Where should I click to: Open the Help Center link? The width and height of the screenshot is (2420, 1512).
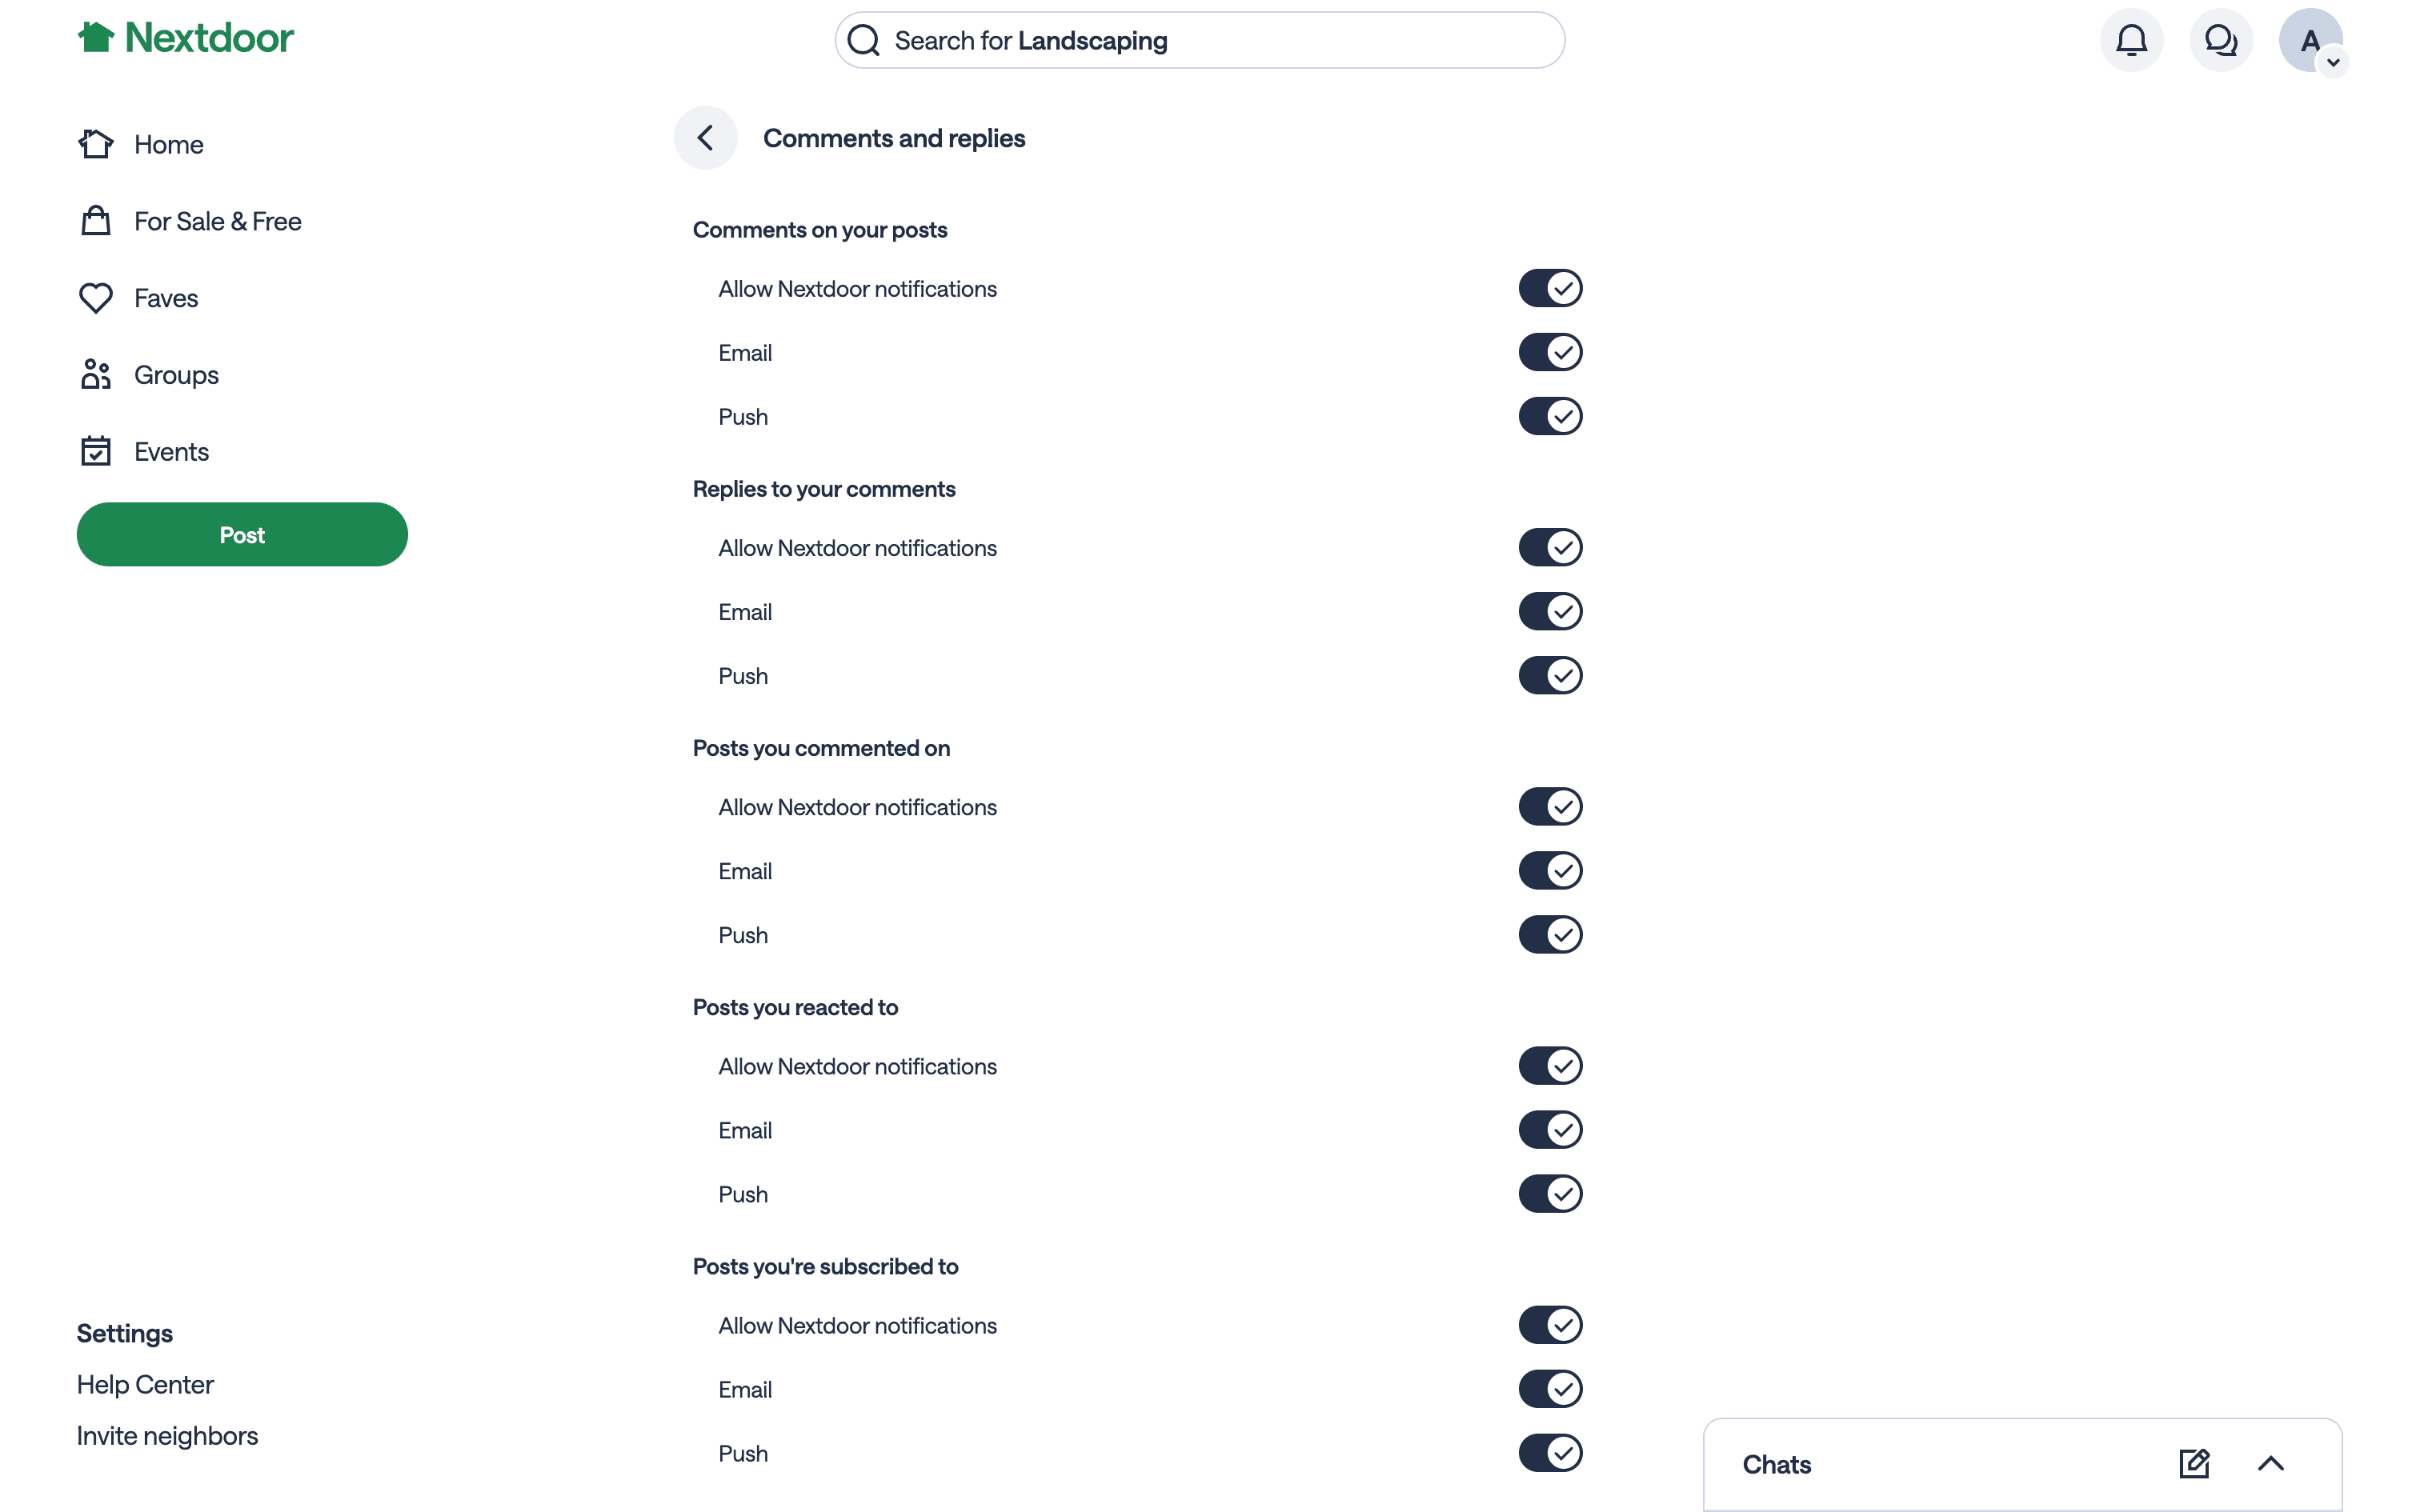click(x=145, y=1385)
